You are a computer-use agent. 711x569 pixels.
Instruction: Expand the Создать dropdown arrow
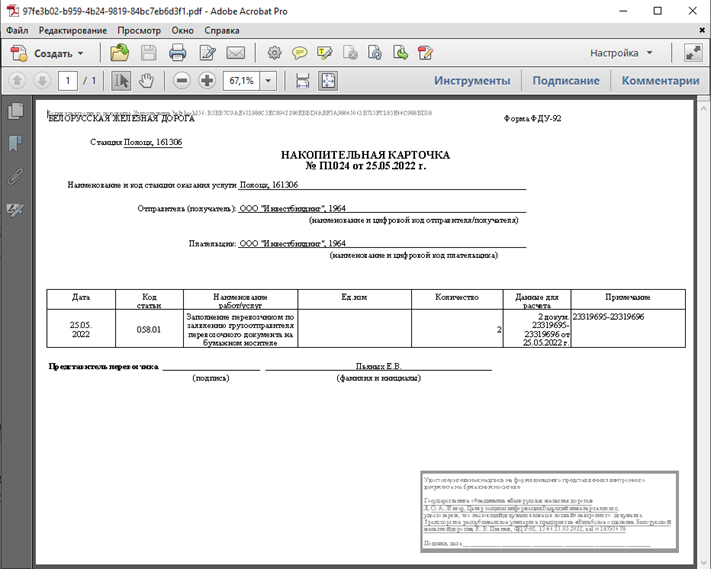81,53
